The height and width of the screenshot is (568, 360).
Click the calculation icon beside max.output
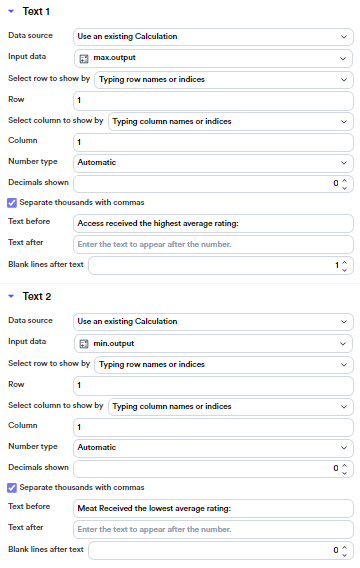84,58
